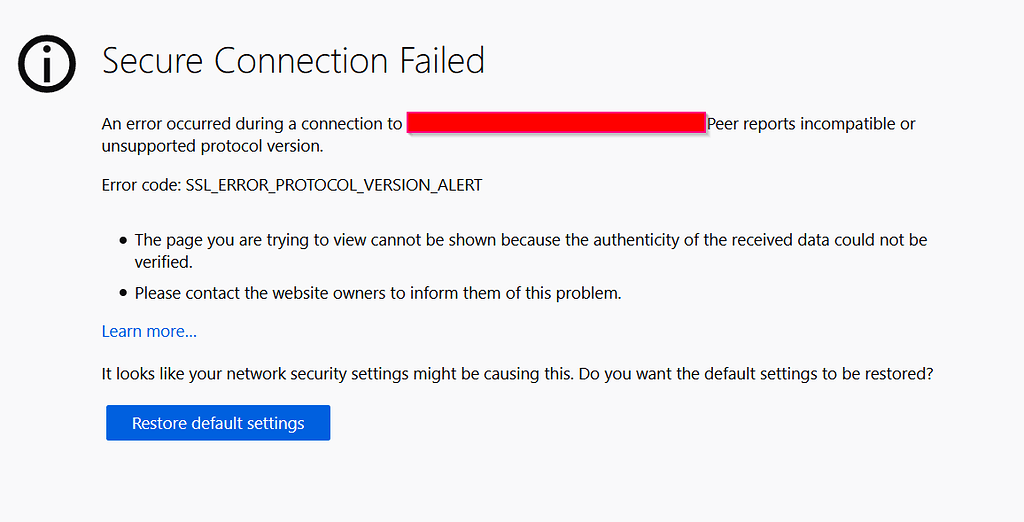This screenshot has height=522, width=1024.
Task: Select the Secure Connection Failed heading
Action: pos(293,61)
